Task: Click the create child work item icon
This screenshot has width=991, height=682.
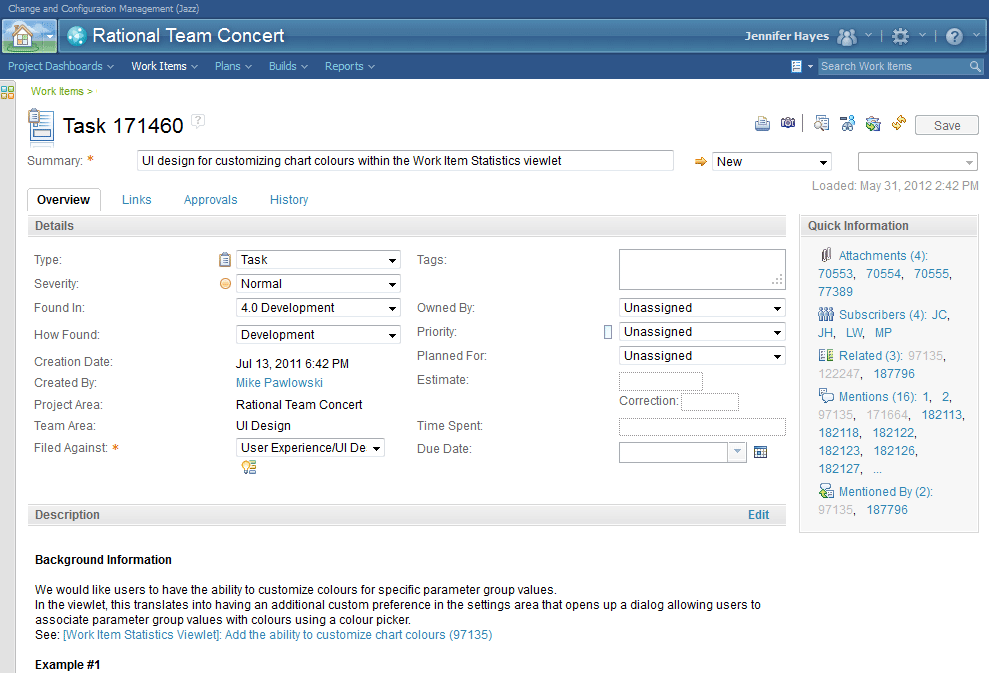Action: pyautogui.click(x=847, y=123)
